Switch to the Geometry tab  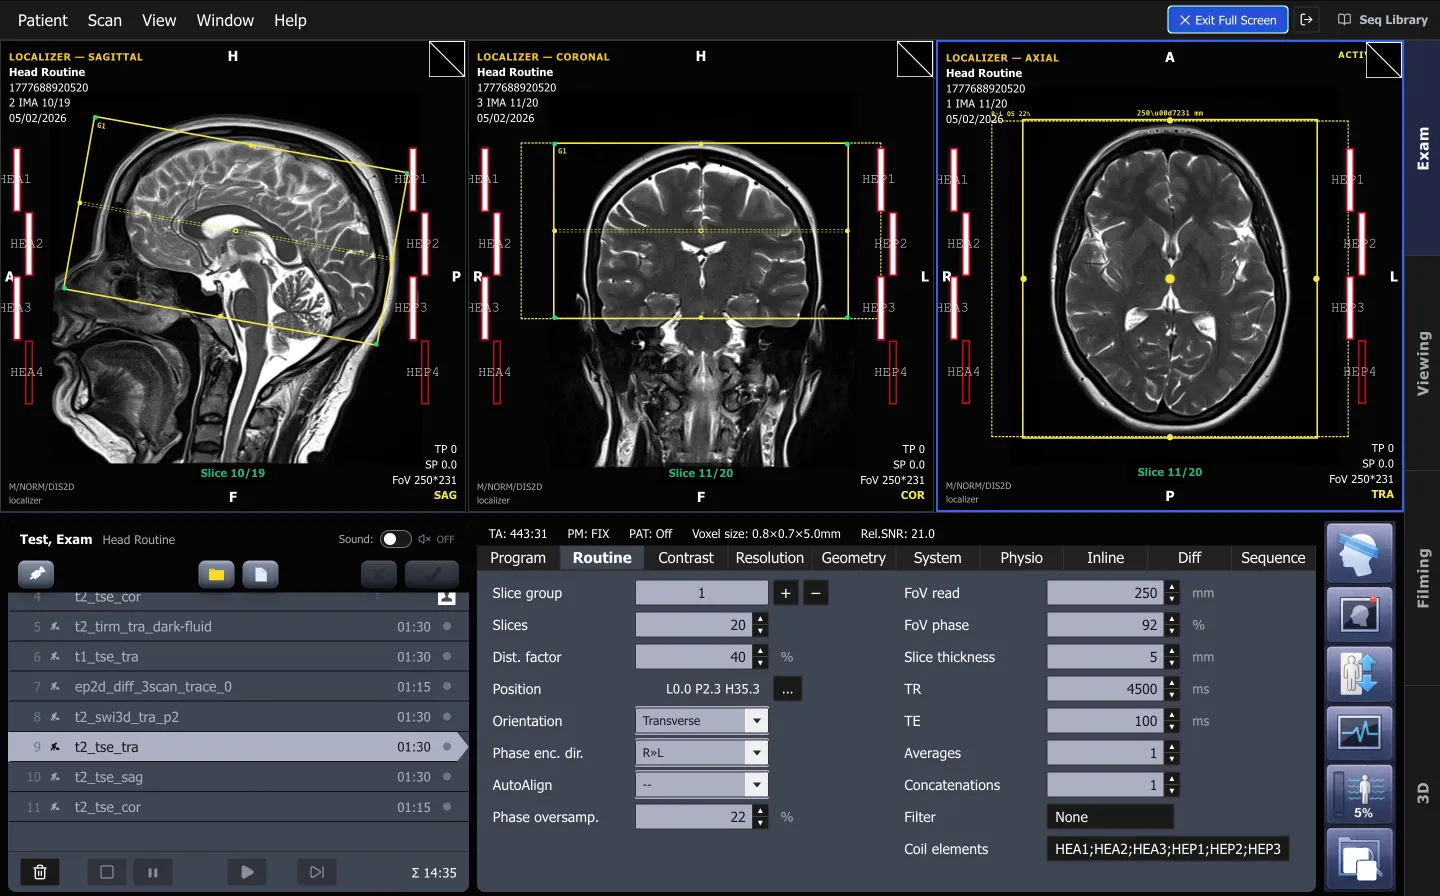coord(854,558)
